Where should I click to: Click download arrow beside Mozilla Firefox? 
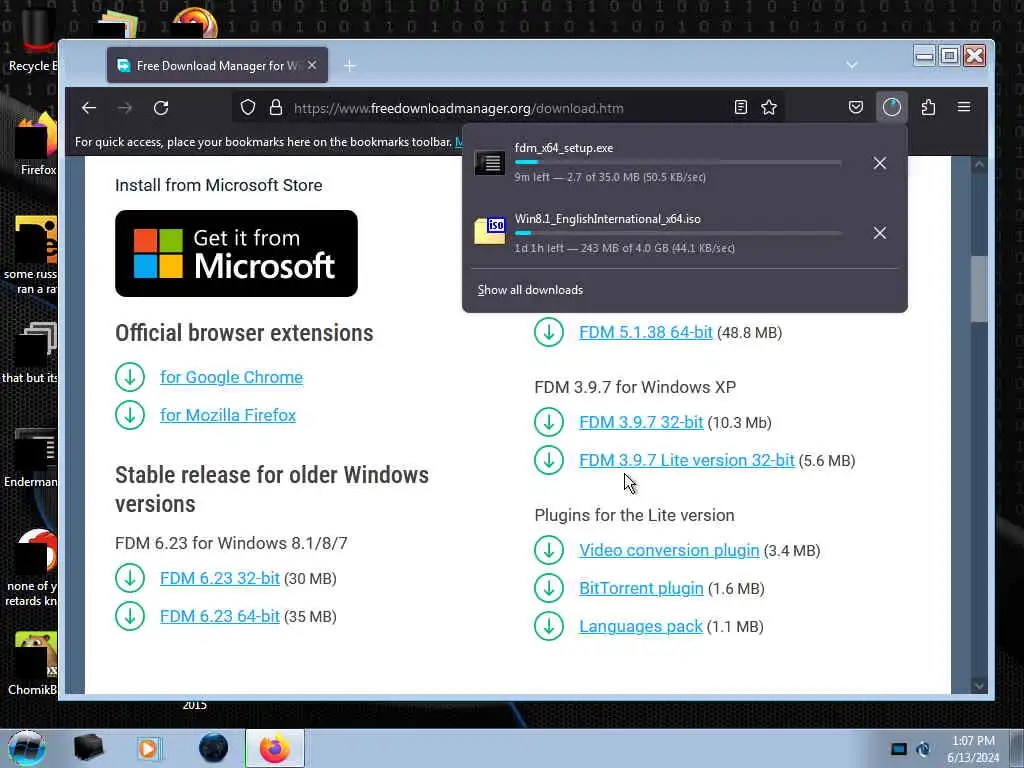130,415
